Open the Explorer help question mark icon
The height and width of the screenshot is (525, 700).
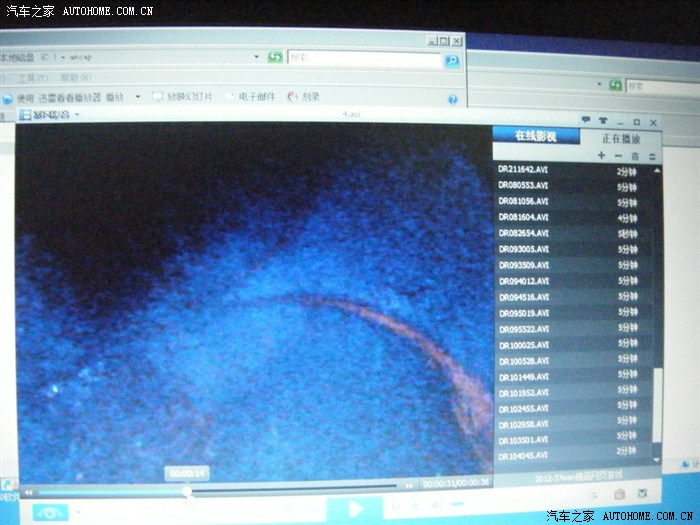pos(452,99)
